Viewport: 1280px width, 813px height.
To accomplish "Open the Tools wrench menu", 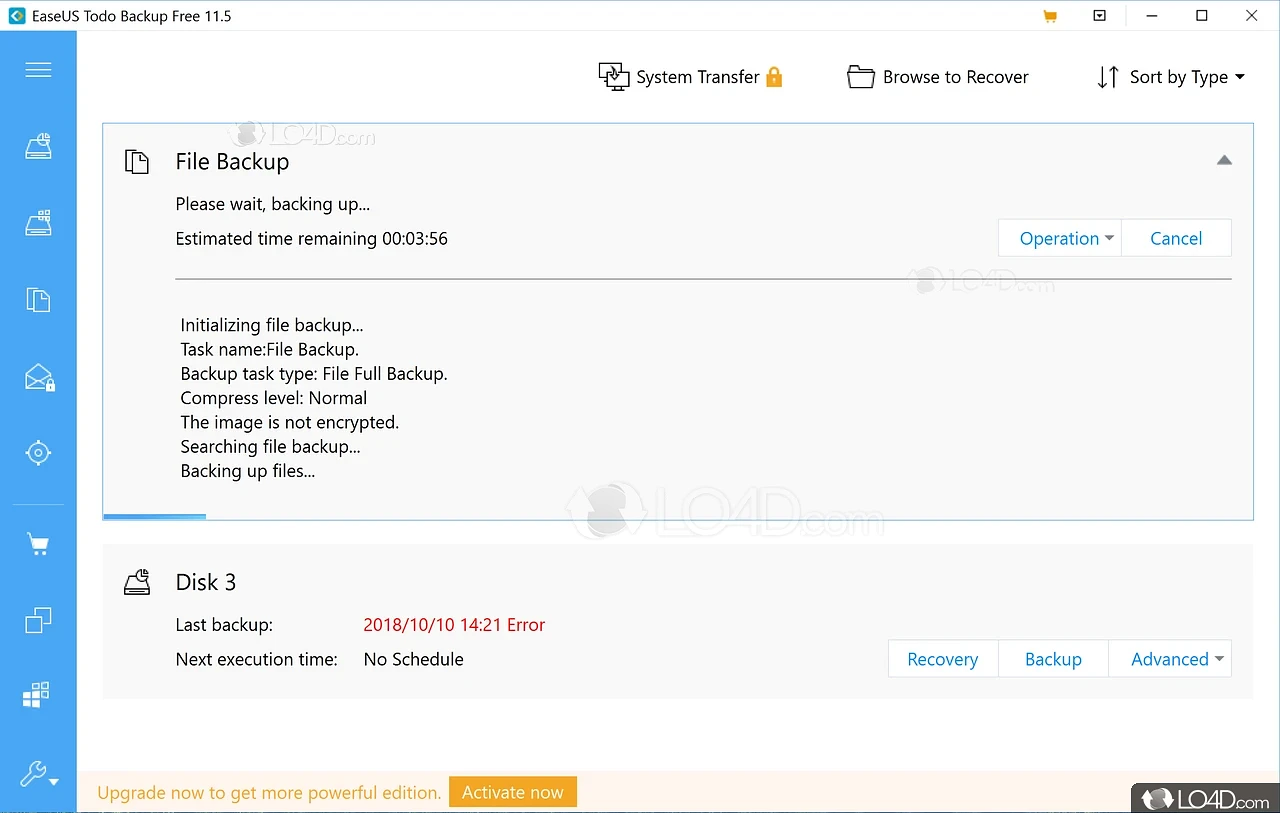I will (39, 774).
